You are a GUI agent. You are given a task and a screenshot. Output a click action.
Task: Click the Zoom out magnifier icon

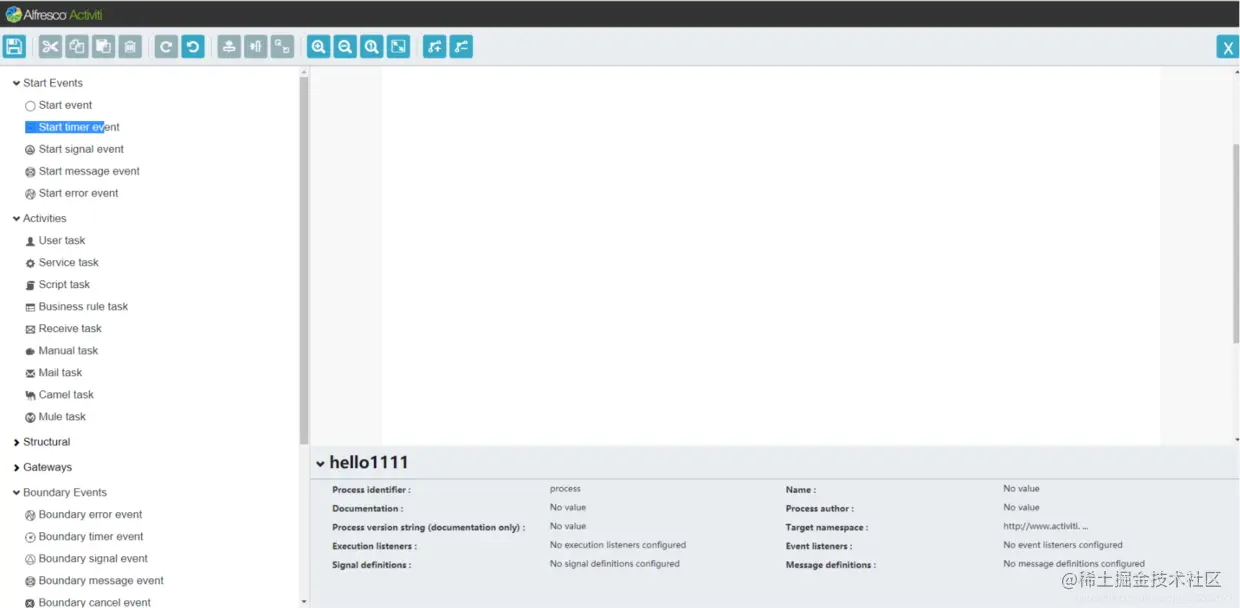(345, 46)
